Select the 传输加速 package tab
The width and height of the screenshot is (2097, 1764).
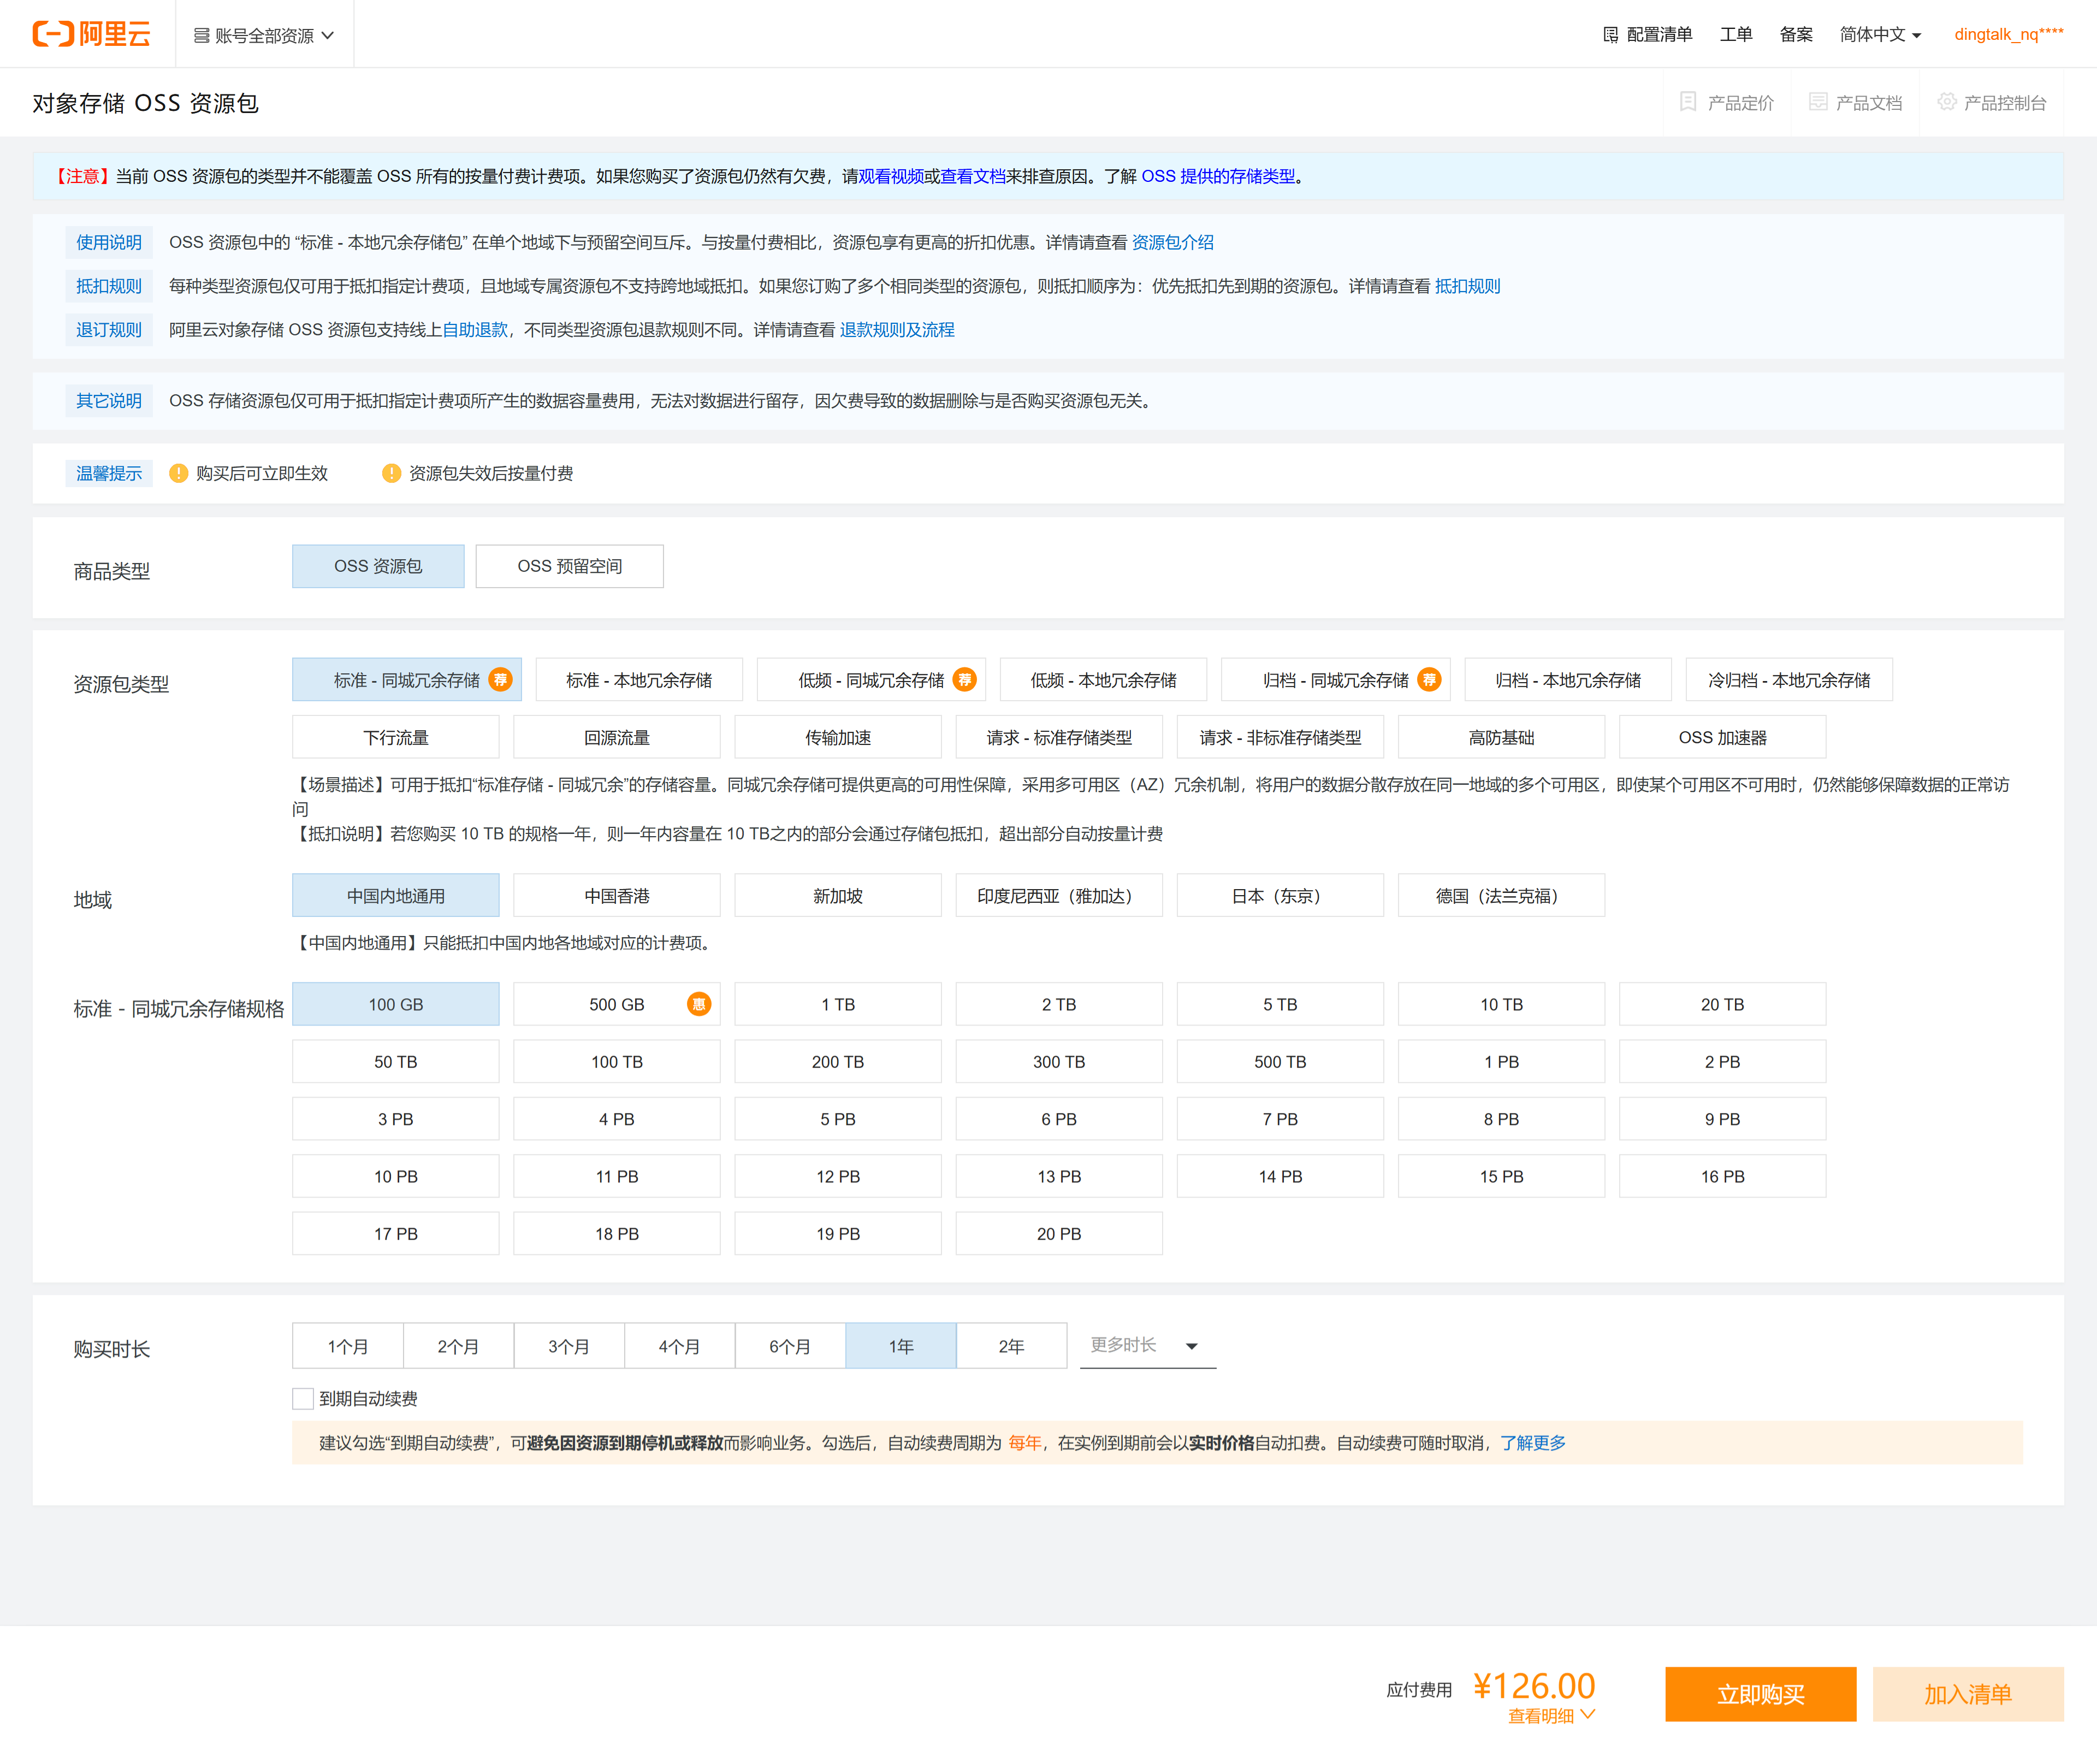click(x=838, y=738)
